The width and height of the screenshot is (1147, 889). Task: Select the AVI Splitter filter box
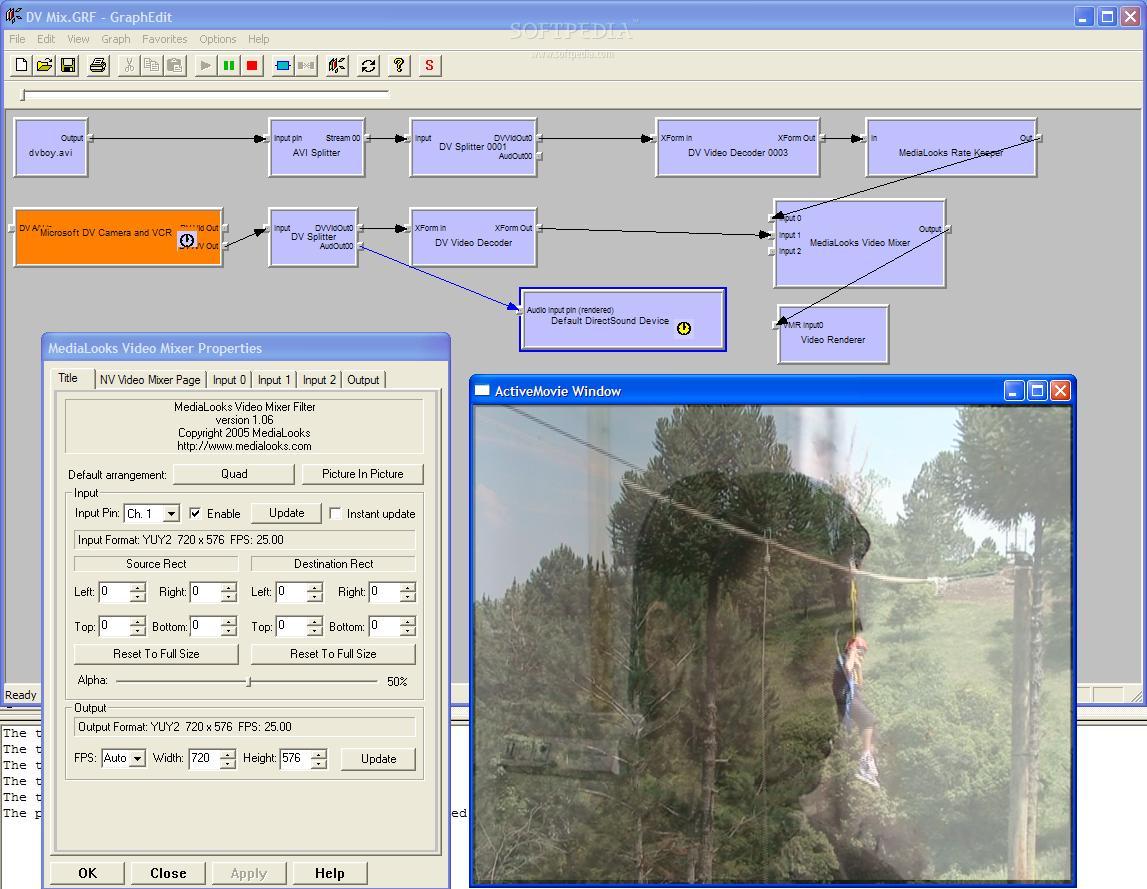tap(317, 148)
